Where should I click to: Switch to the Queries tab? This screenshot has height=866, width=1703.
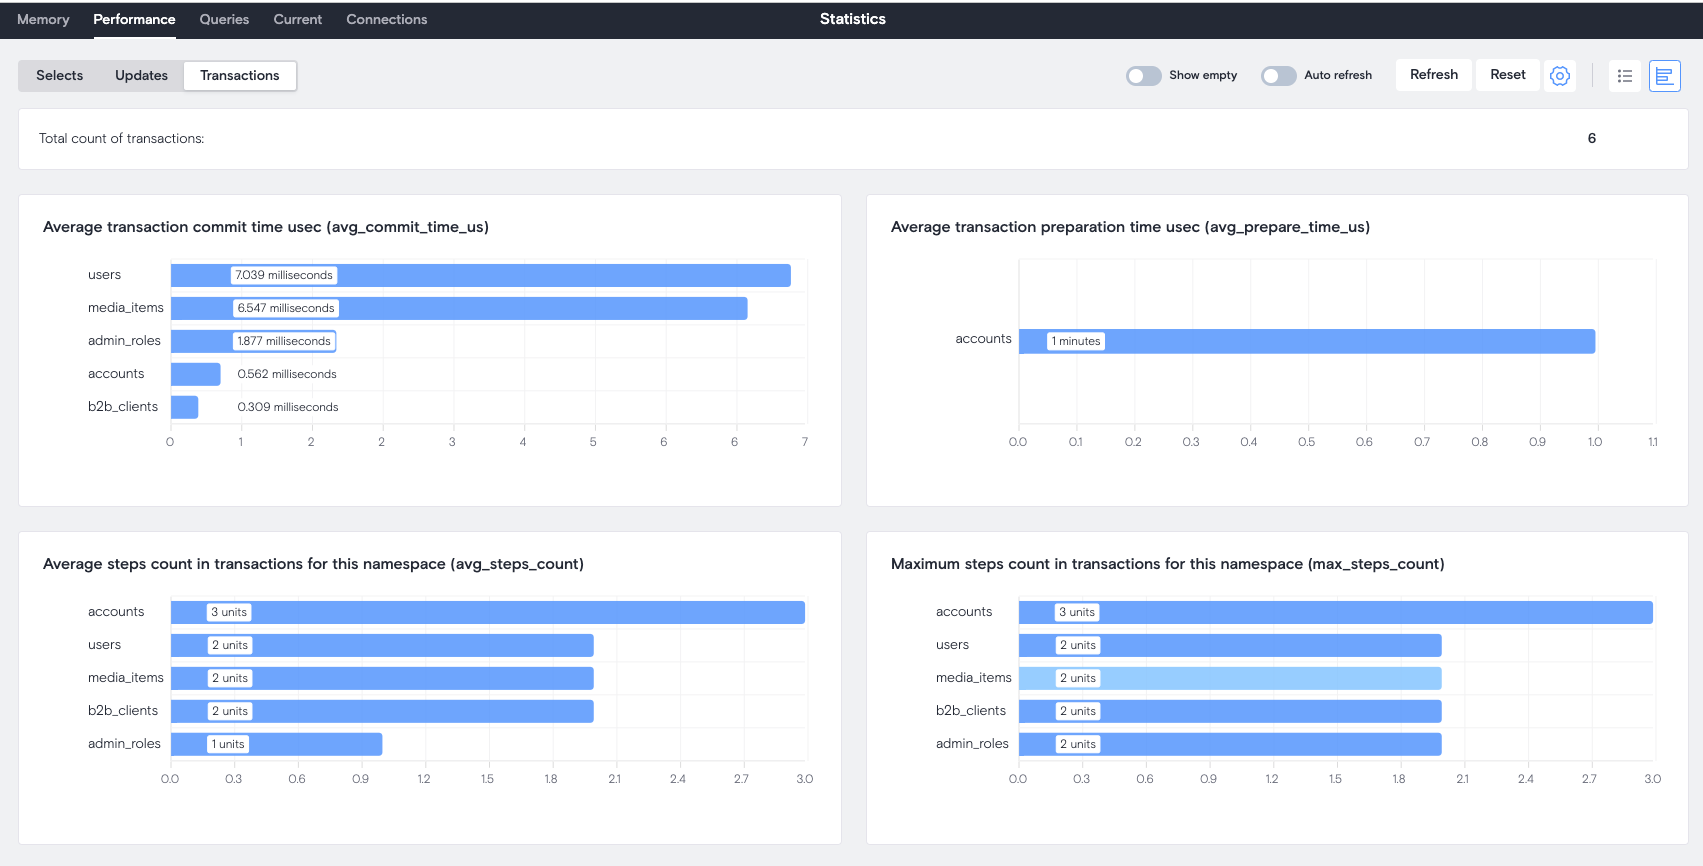click(224, 20)
